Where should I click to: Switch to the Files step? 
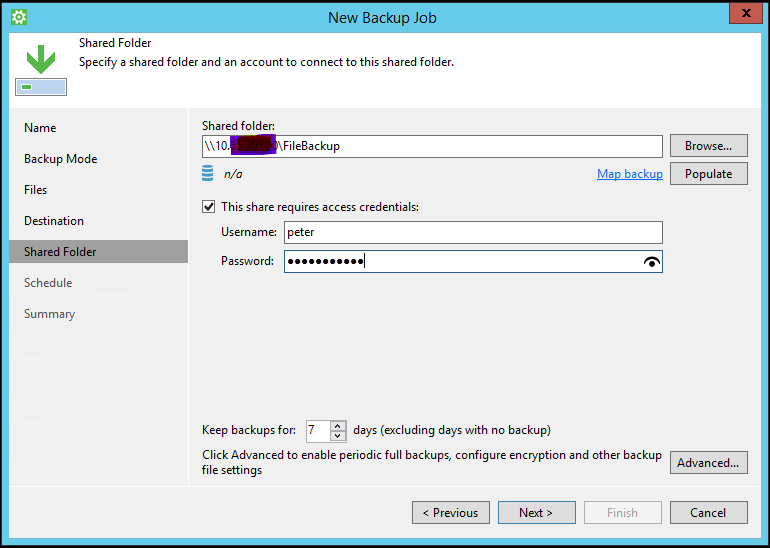click(x=36, y=190)
